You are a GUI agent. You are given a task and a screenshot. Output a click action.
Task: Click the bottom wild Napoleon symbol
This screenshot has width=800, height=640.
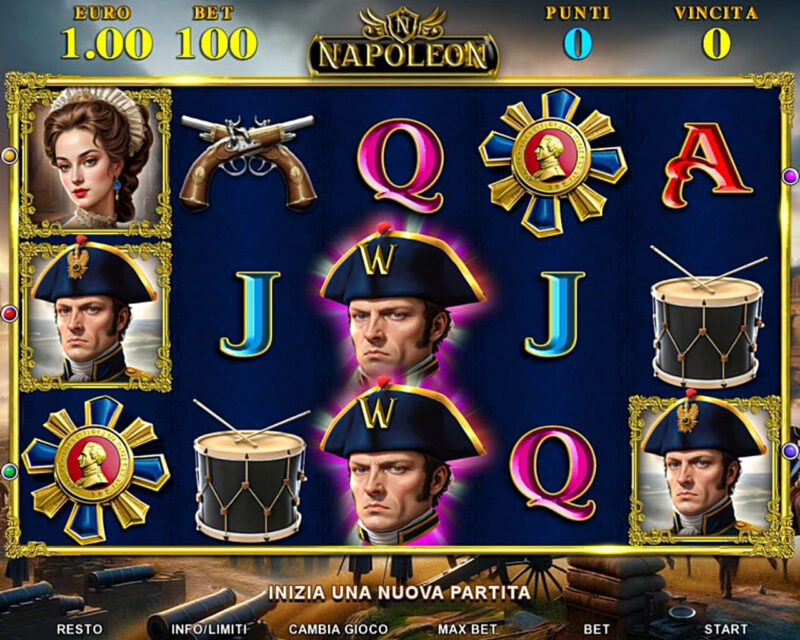point(401,459)
